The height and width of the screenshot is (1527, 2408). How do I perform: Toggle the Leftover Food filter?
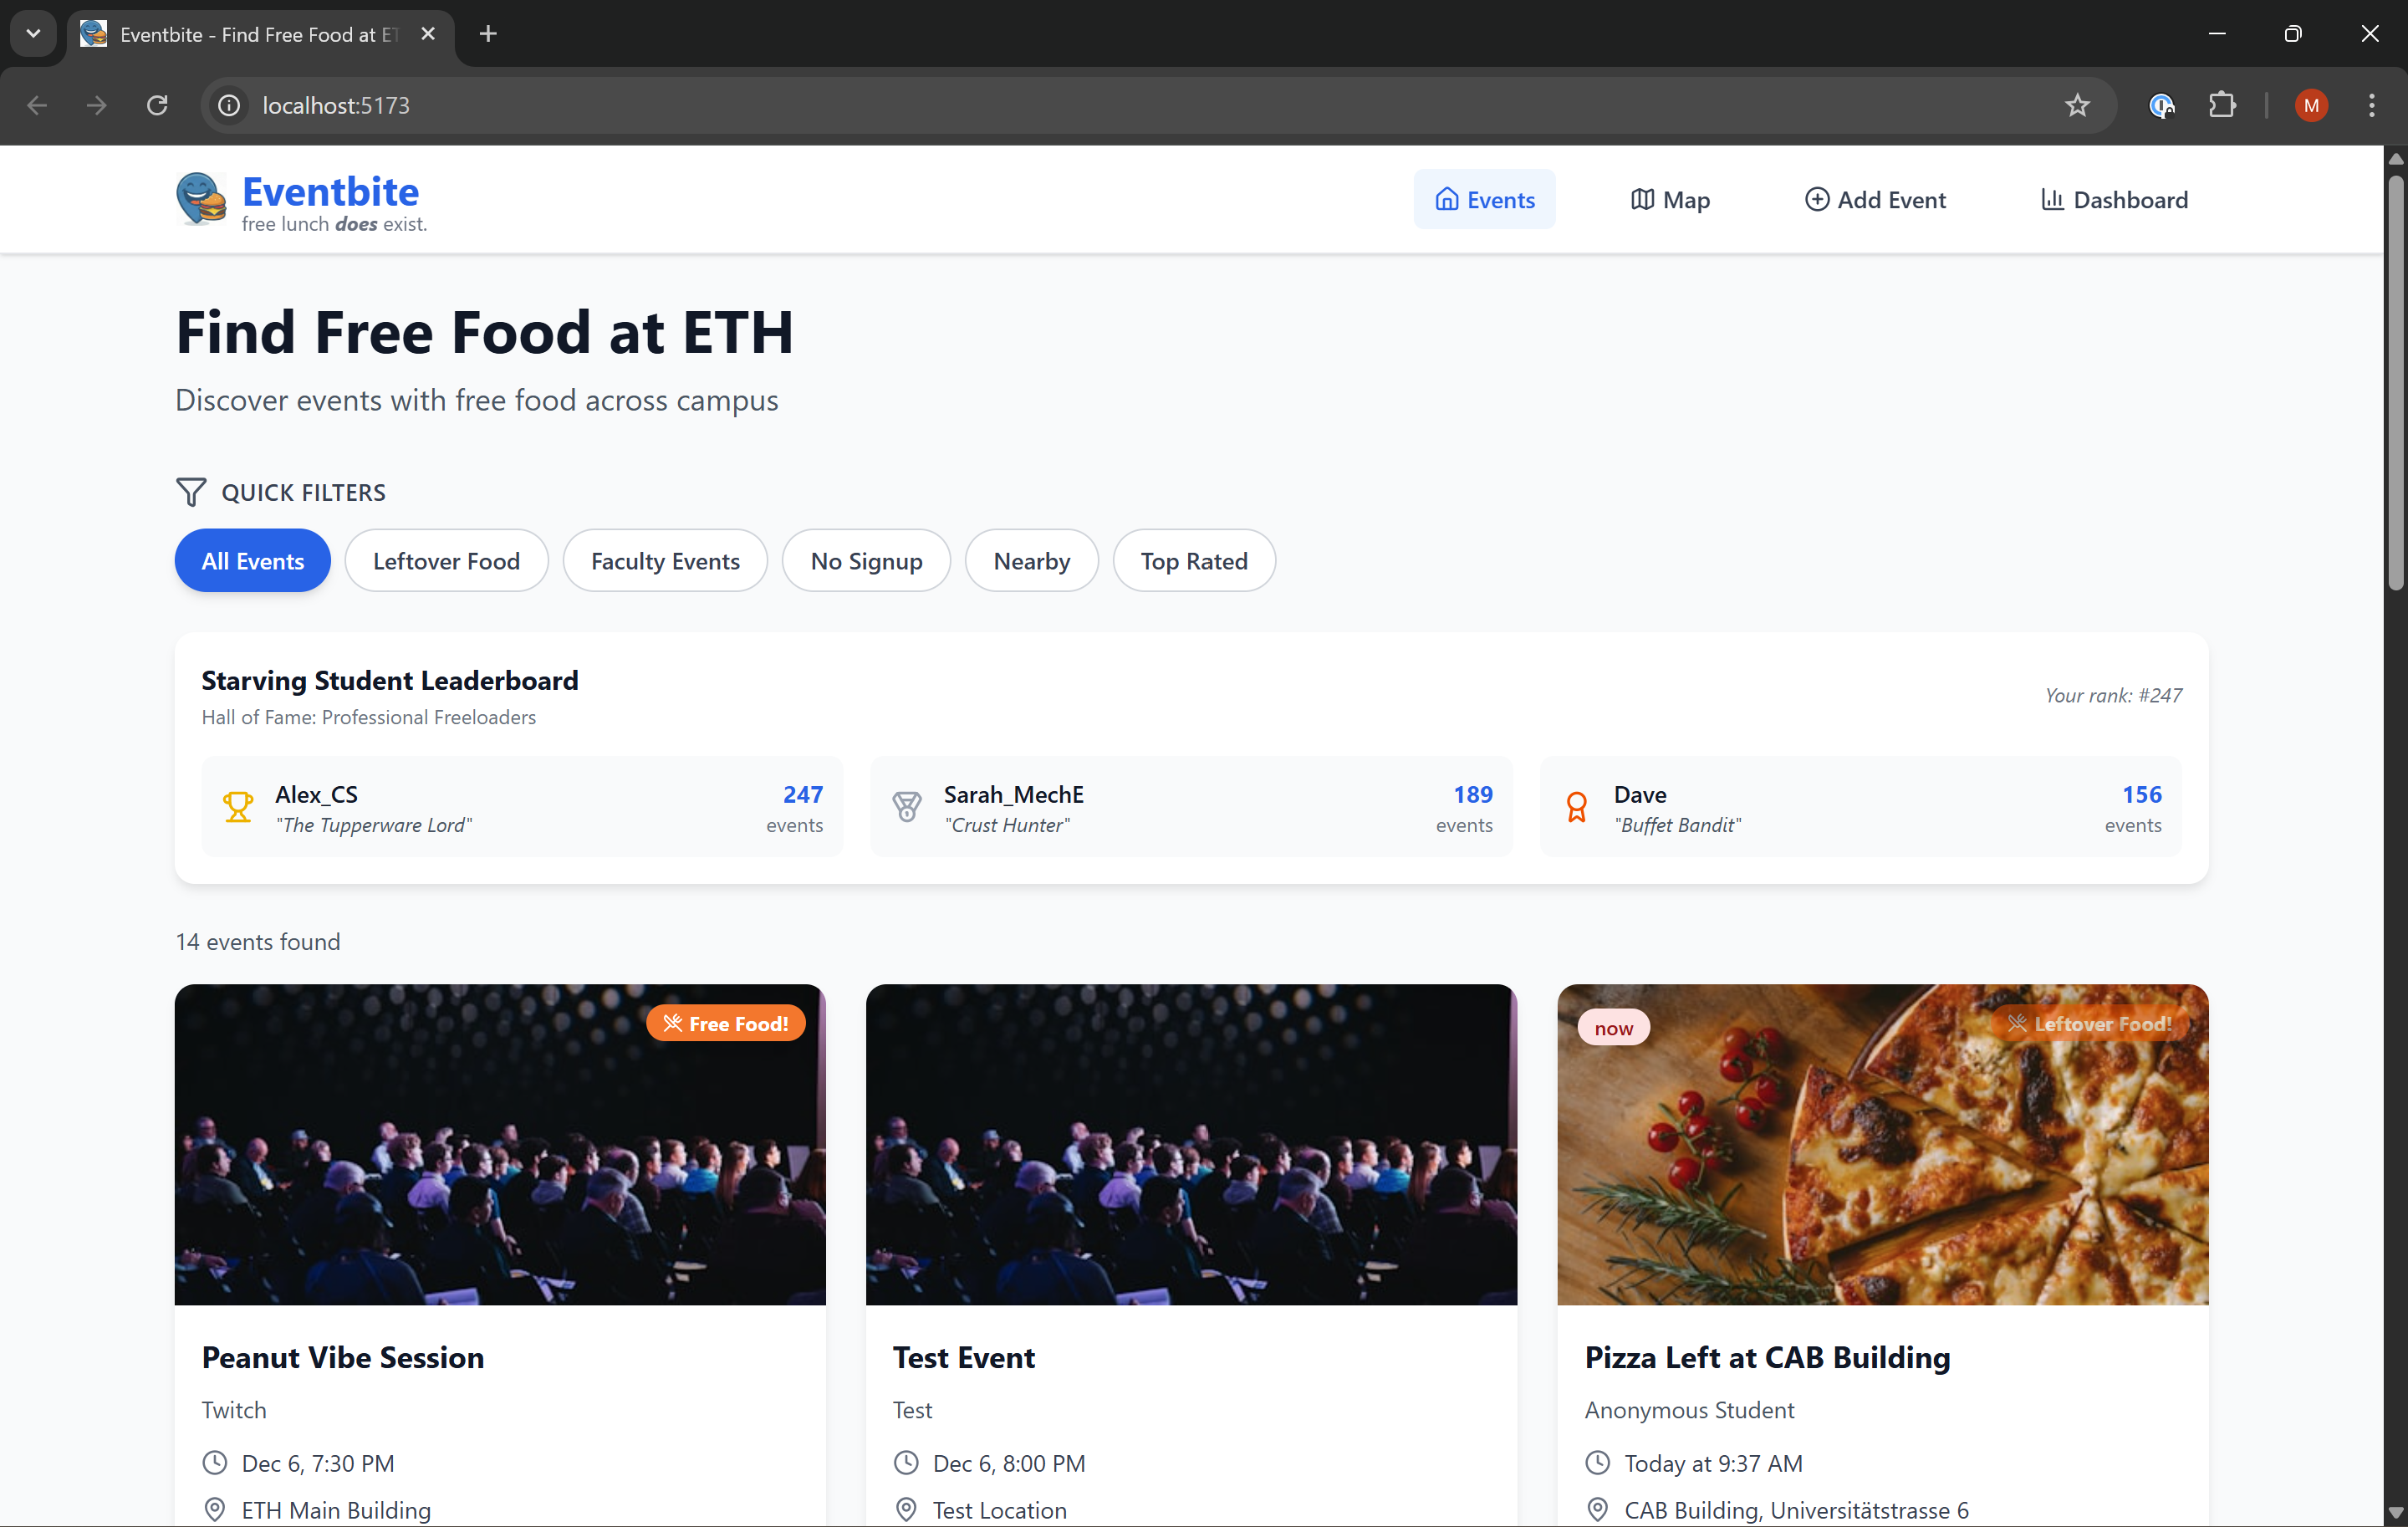point(446,561)
